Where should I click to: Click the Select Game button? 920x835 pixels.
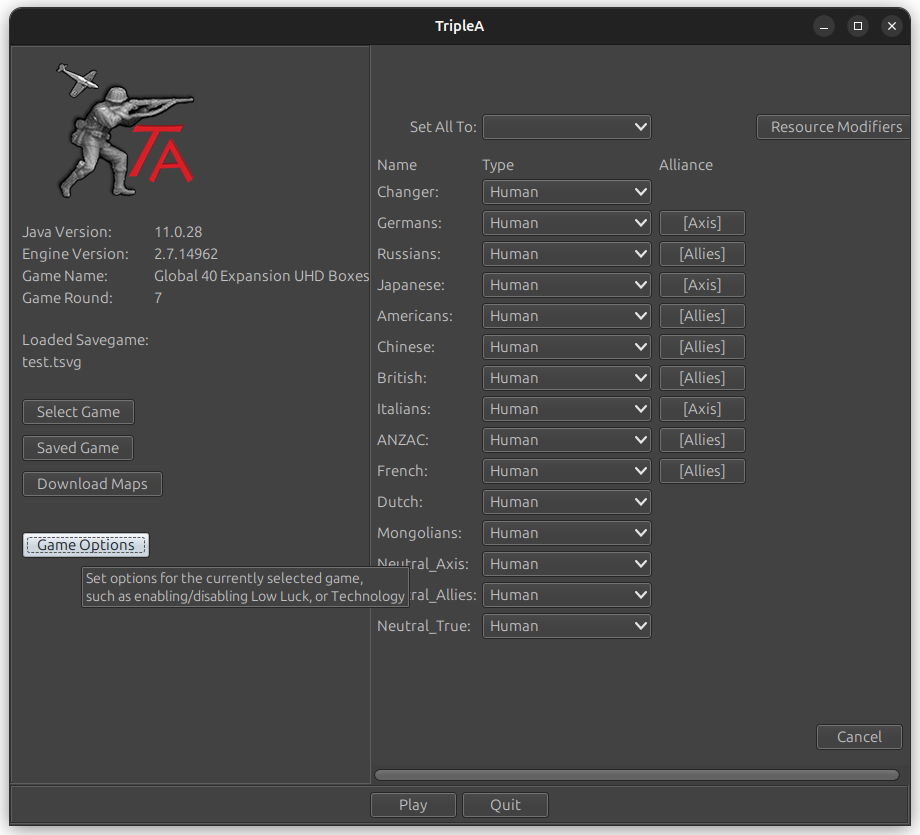[x=77, y=411]
